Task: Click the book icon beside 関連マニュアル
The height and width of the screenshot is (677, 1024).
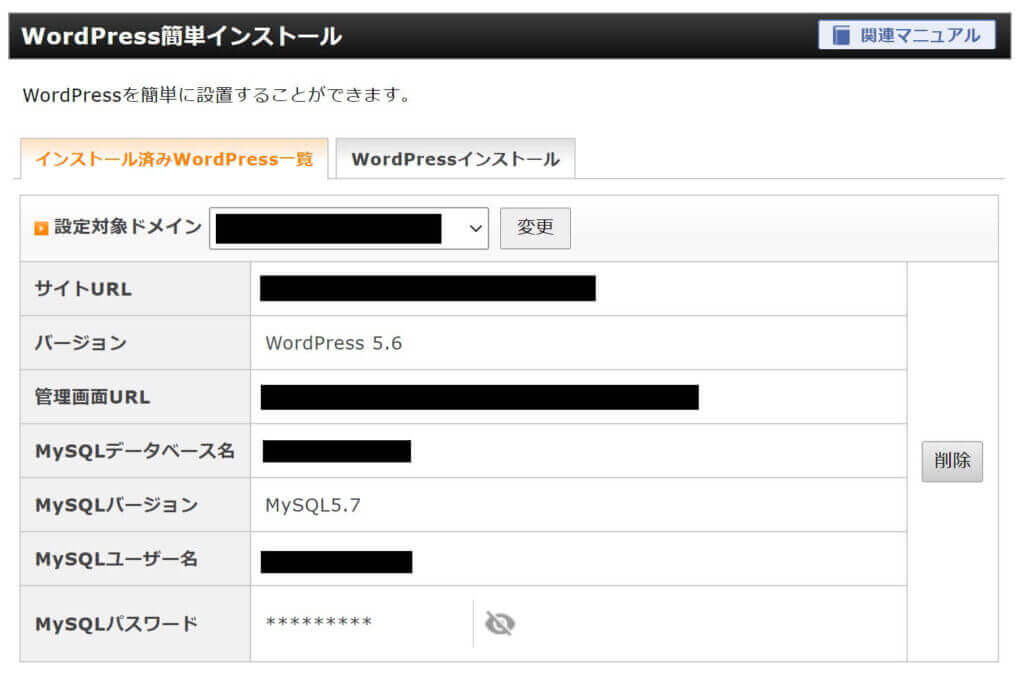Action: pyautogui.click(x=841, y=35)
